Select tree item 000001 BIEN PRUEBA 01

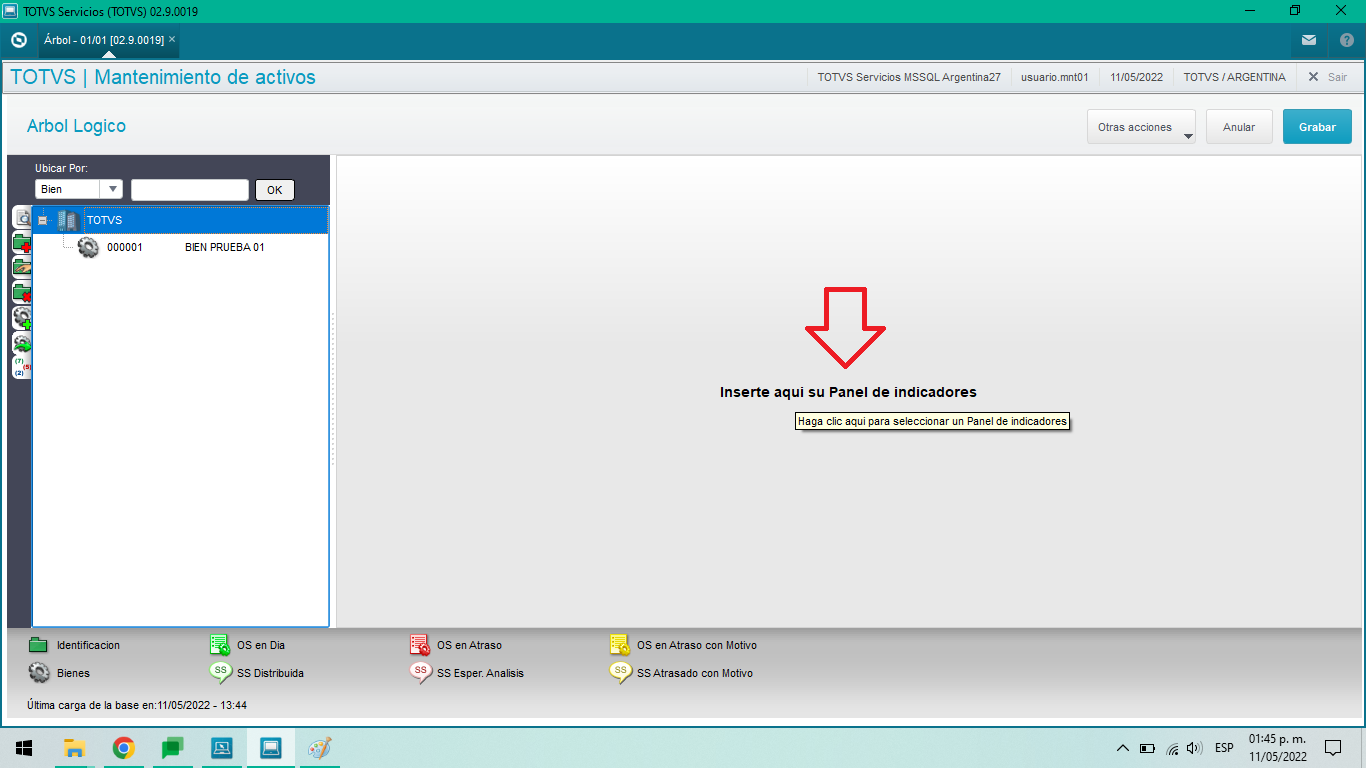coord(180,247)
